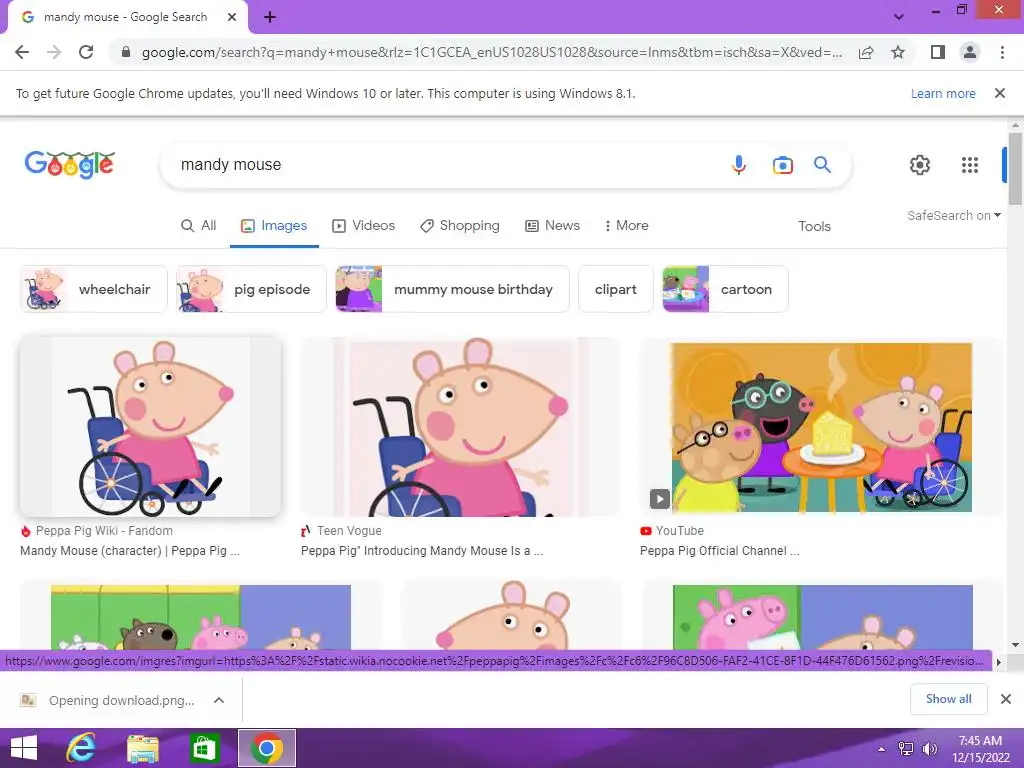Open the Peppa Pig Wiki Mandy image
This screenshot has height=768, width=1024.
[x=150, y=427]
